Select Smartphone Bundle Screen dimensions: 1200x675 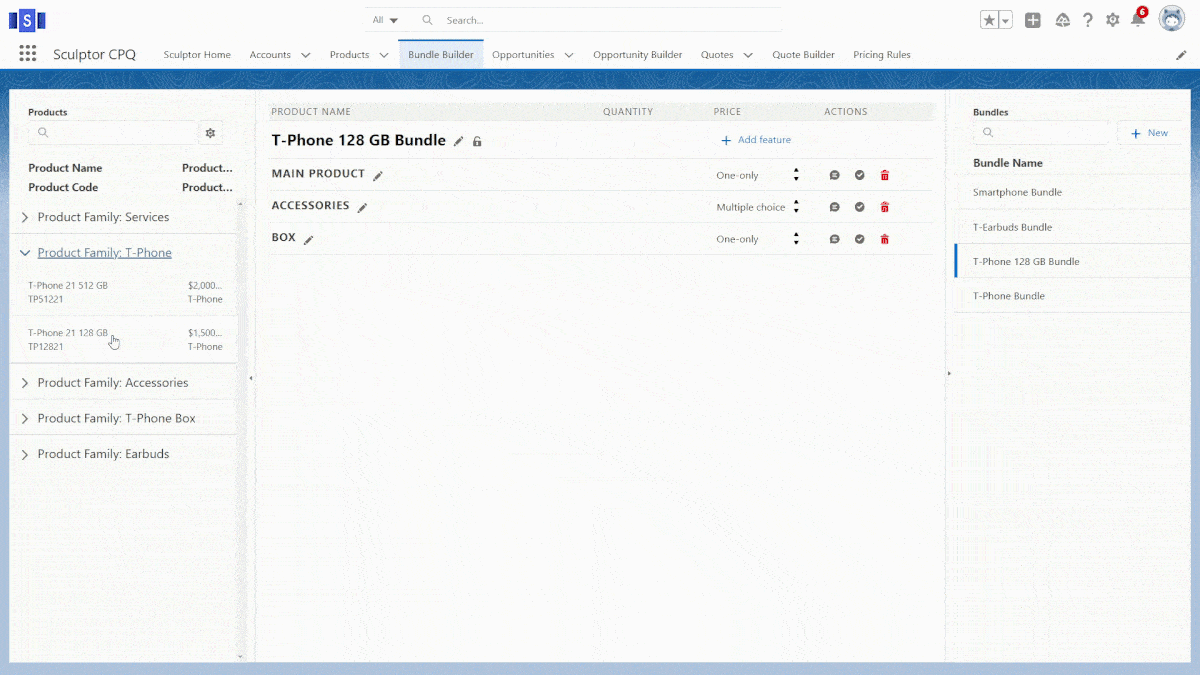click(x=1071, y=192)
